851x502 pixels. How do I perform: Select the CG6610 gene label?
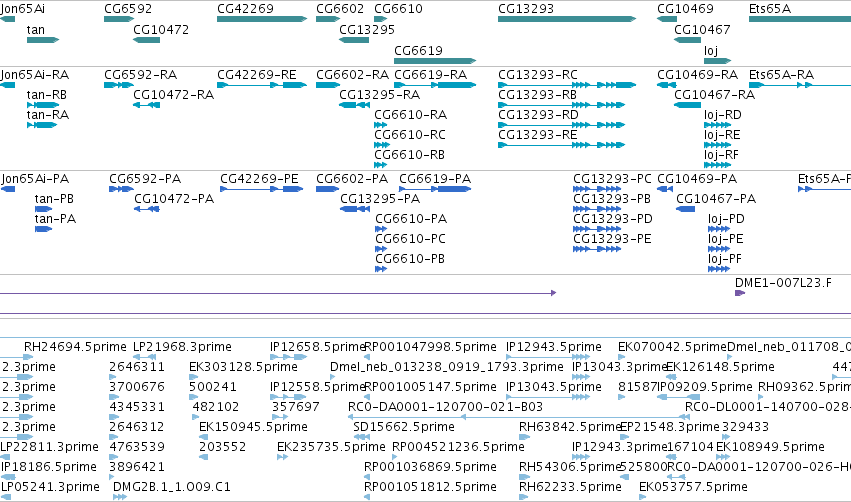coord(398,9)
